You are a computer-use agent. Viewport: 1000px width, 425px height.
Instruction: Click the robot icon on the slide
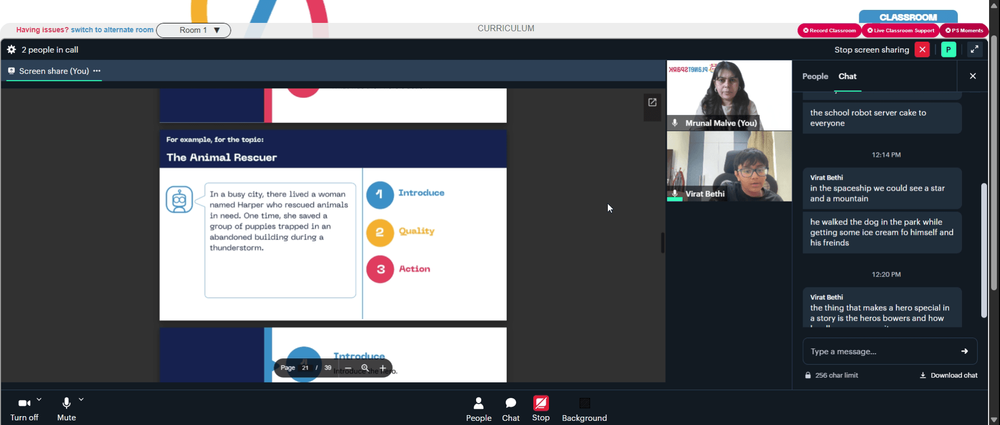pos(179,200)
